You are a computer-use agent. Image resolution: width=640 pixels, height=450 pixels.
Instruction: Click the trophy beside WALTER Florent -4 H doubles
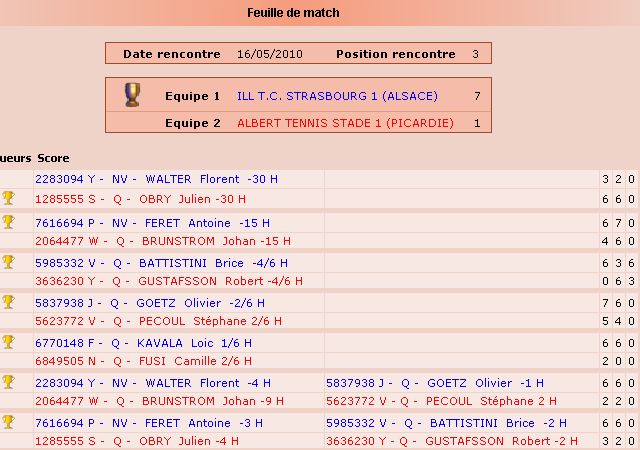[x=9, y=381]
